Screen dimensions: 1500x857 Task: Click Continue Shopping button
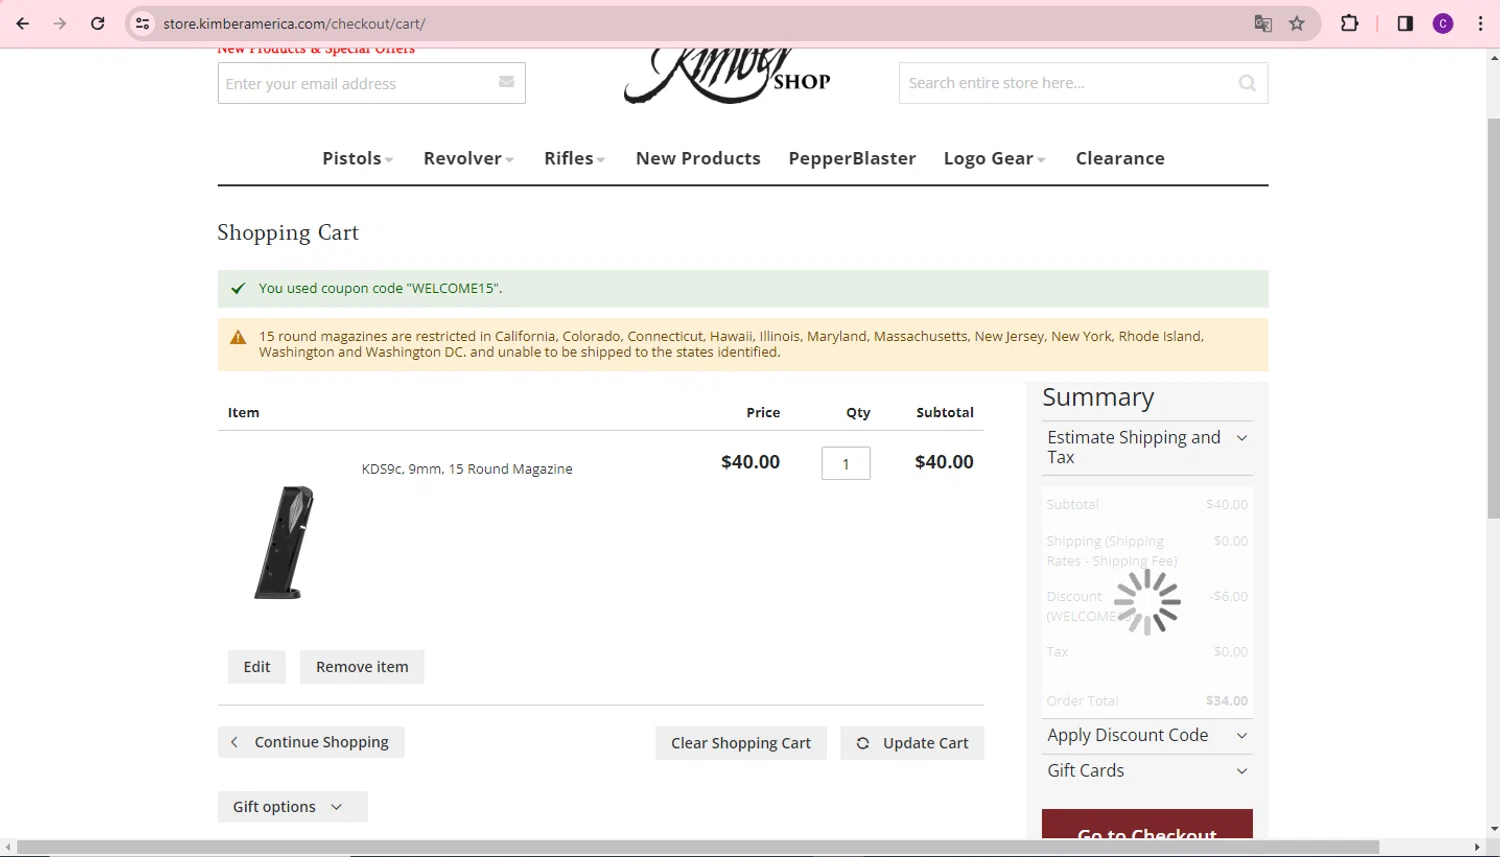tap(311, 742)
